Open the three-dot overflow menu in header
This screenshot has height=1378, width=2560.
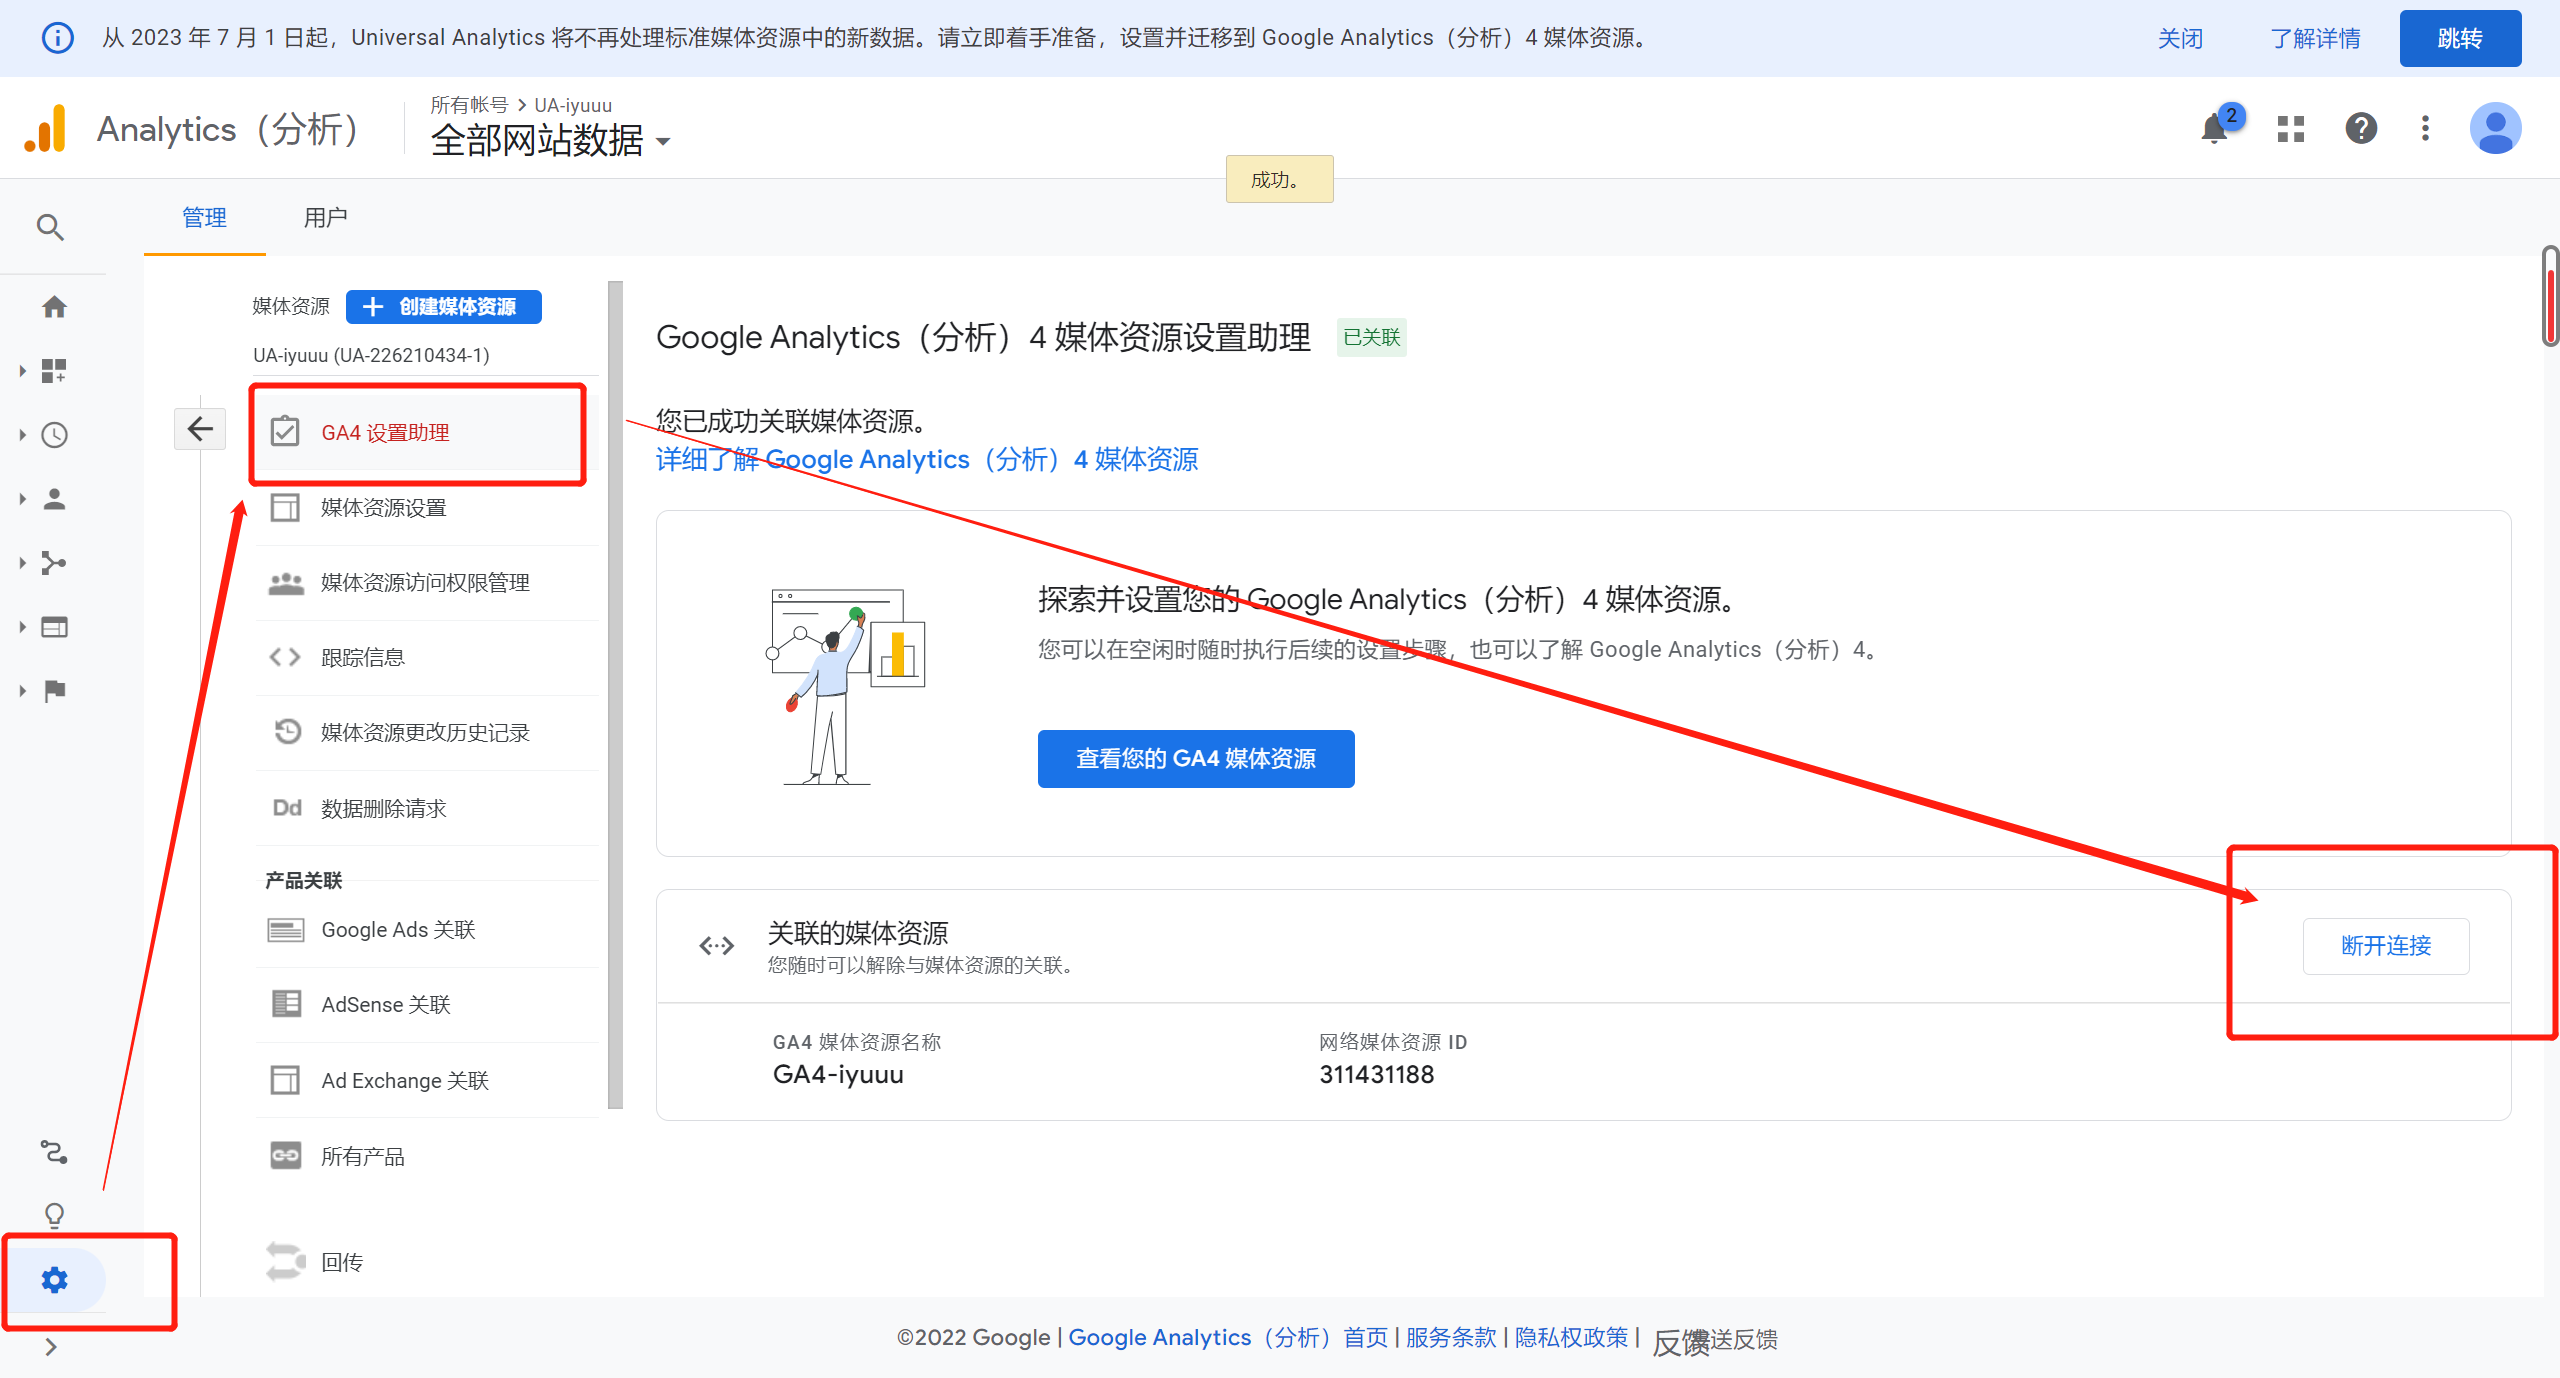click(2424, 128)
